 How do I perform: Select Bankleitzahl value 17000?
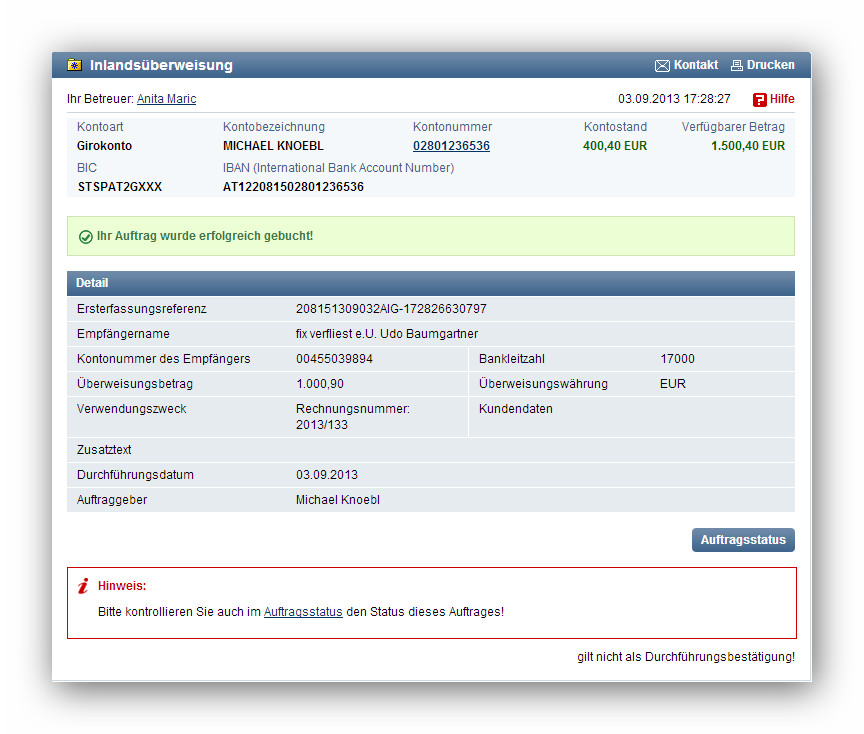677,359
